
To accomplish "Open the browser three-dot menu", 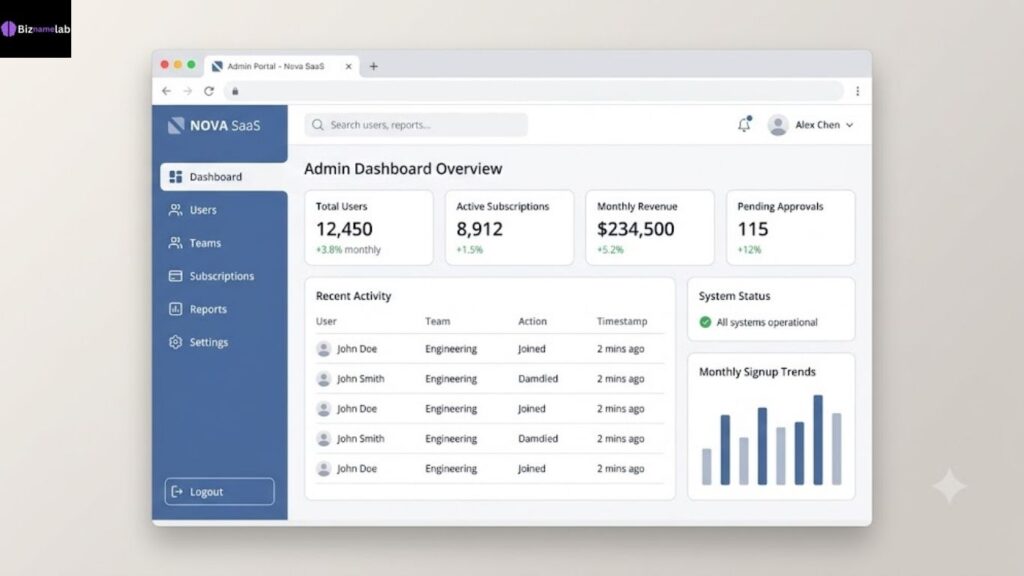I will [857, 91].
